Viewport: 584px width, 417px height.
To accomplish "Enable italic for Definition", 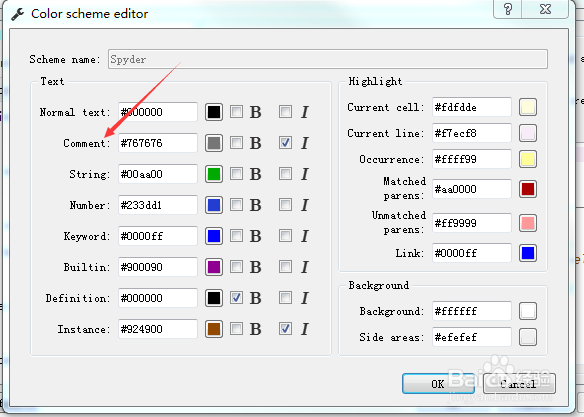I will coord(285,297).
